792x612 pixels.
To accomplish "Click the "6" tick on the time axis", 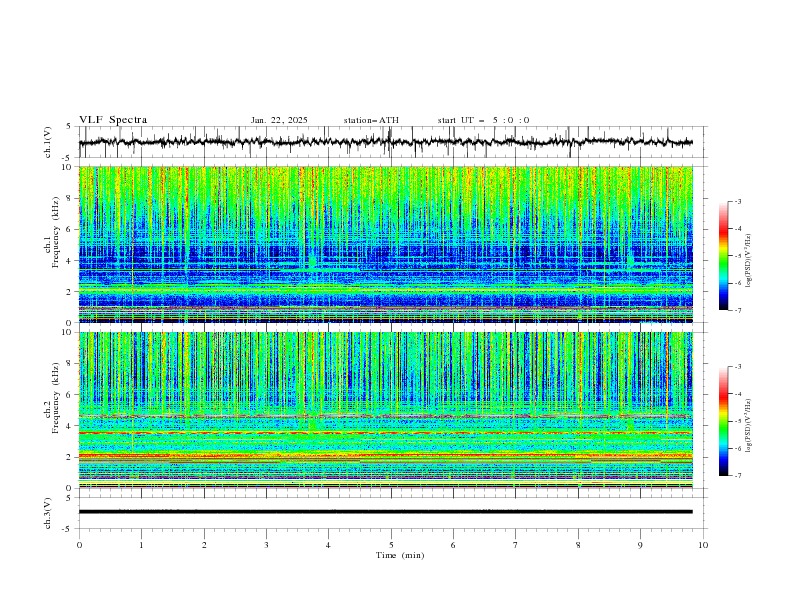I will 453,545.
